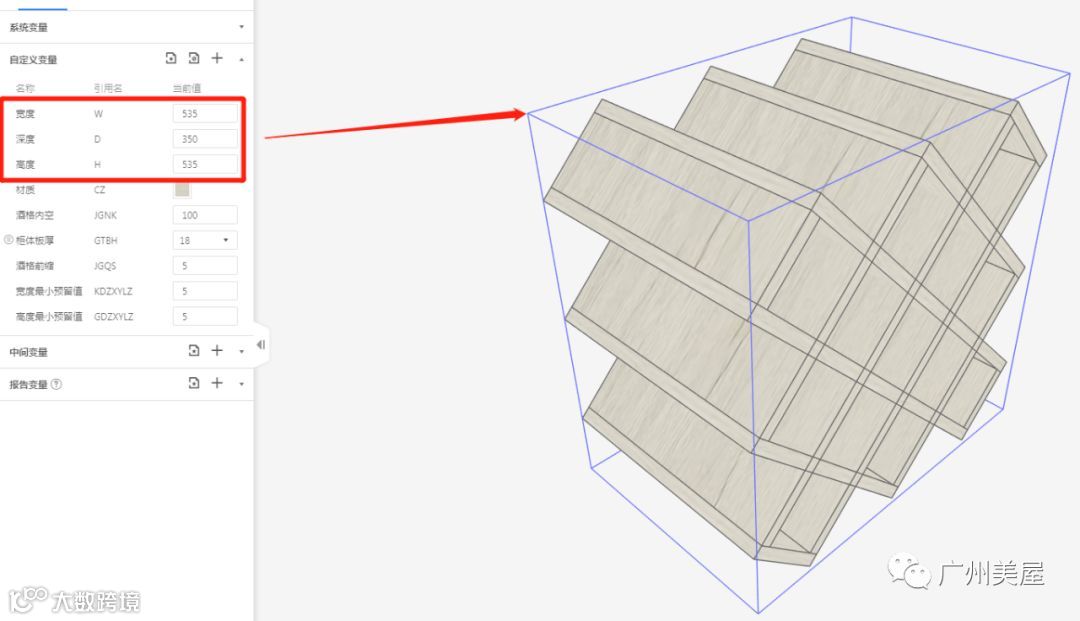Collapse the left variables panel
This screenshot has height=621, width=1080.
pos(261,344)
